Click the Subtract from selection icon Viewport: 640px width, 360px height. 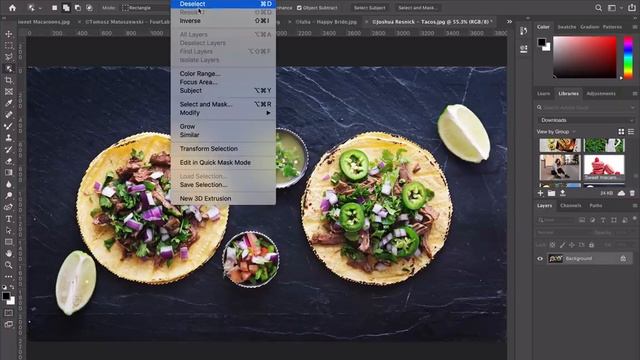[78, 8]
